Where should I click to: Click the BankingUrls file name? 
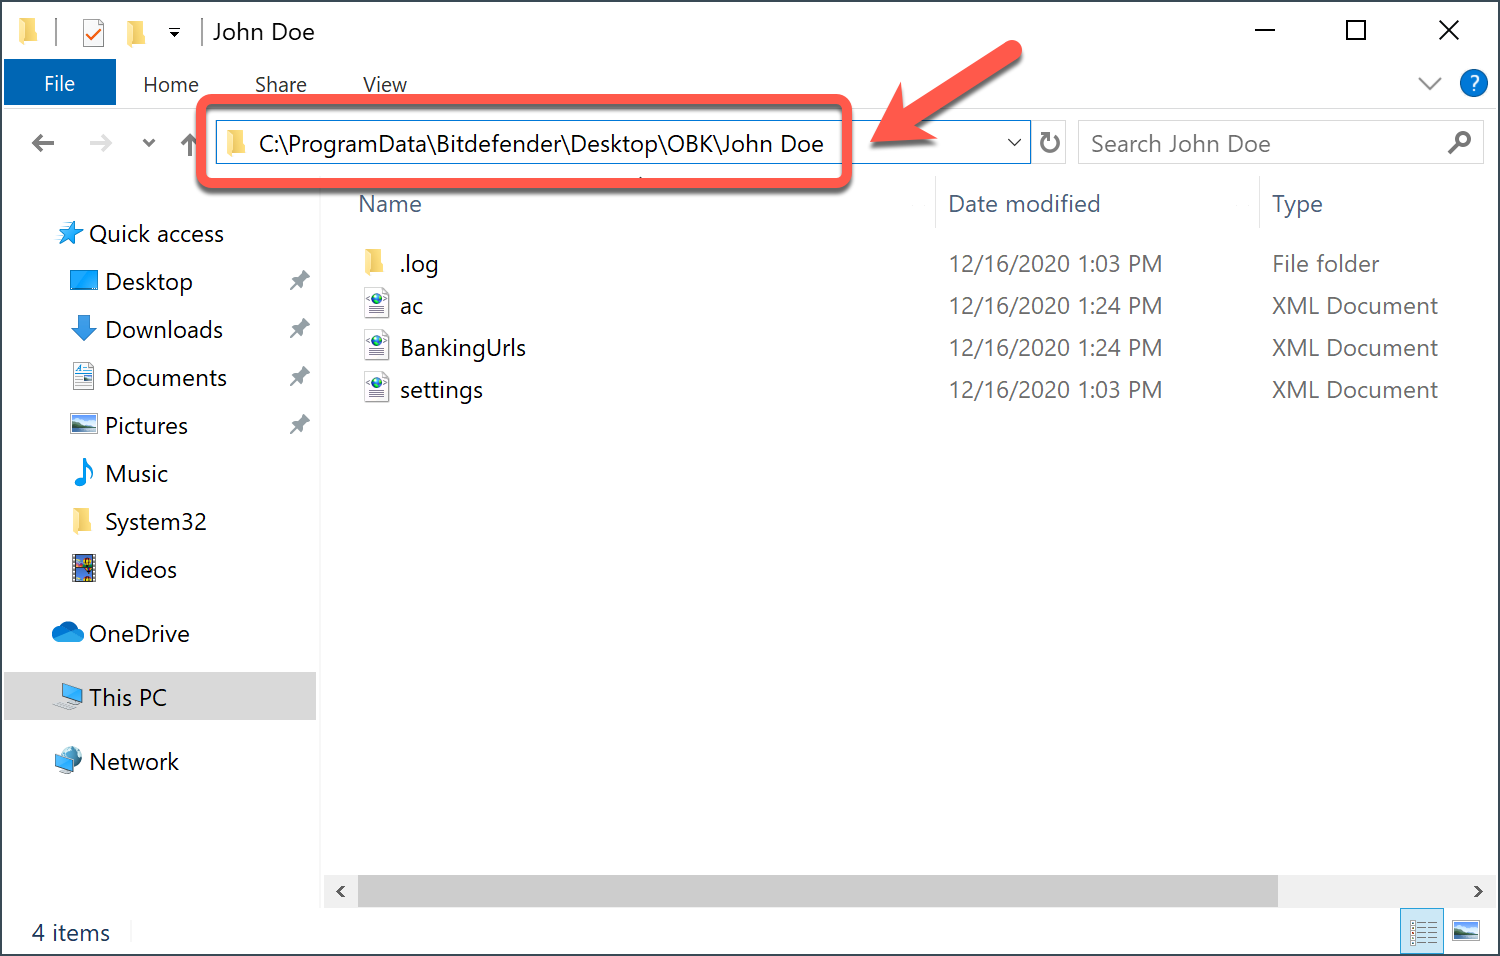click(x=463, y=348)
